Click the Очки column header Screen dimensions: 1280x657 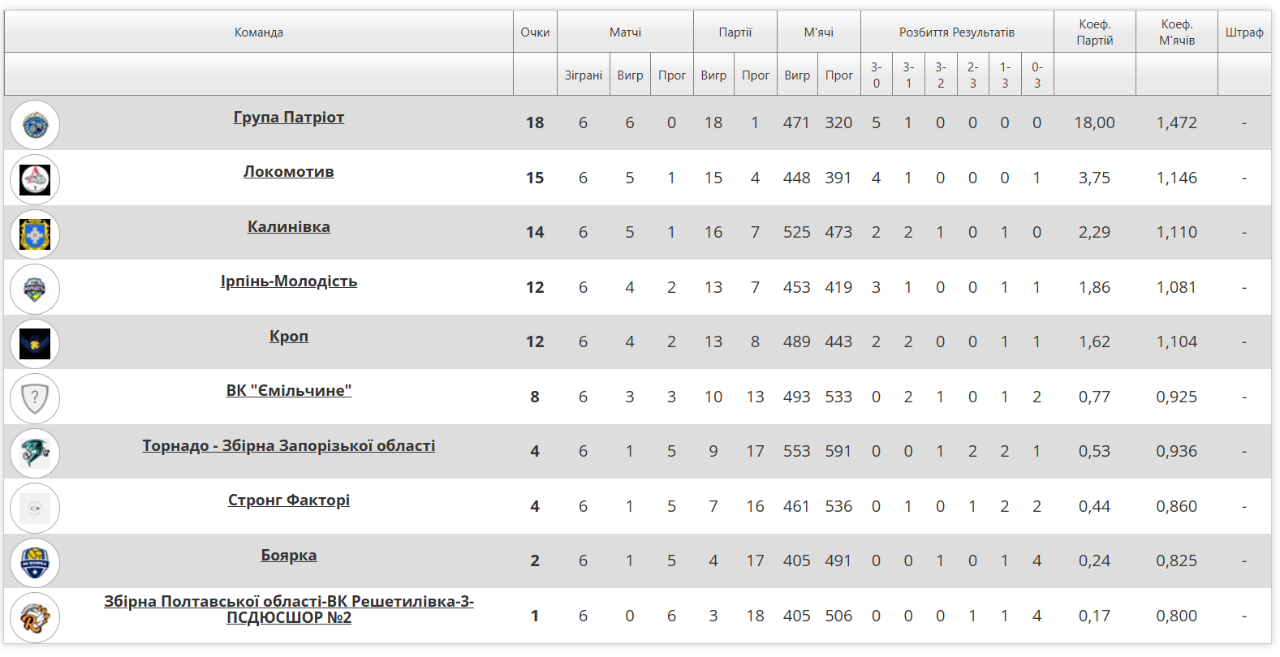pyautogui.click(x=535, y=32)
